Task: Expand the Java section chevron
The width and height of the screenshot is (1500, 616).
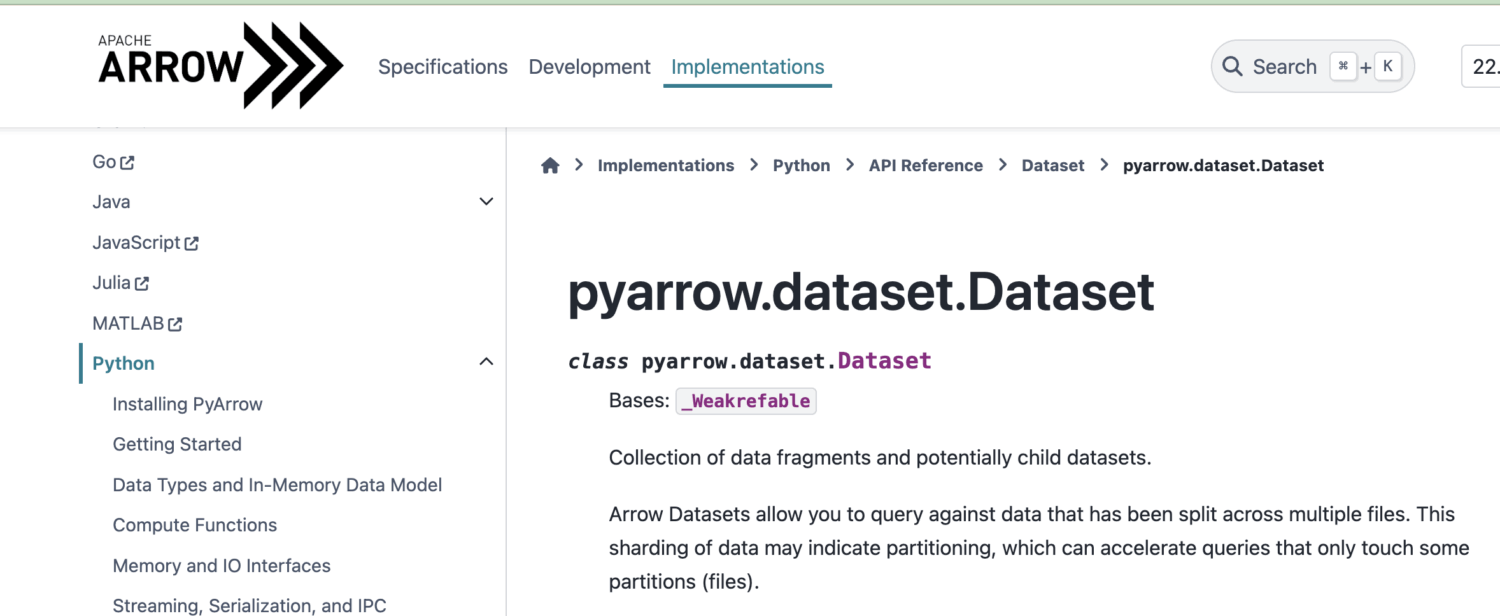Action: [486, 202]
